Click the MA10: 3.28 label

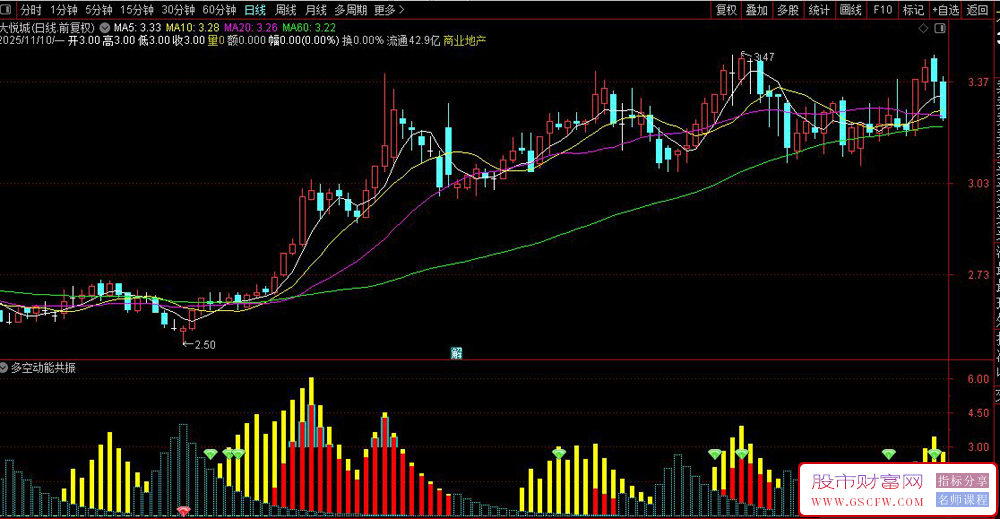pos(193,27)
